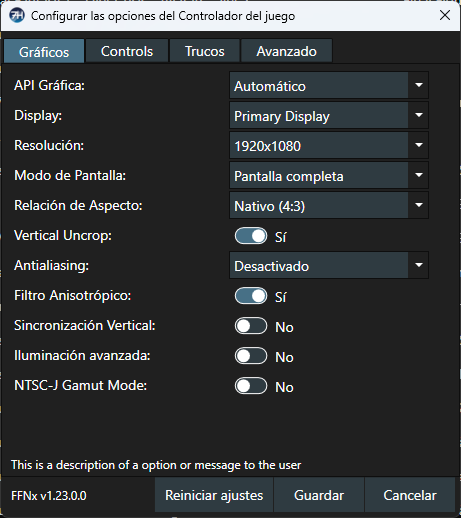Turn on Iluminación avanzada switch

pos(251,356)
